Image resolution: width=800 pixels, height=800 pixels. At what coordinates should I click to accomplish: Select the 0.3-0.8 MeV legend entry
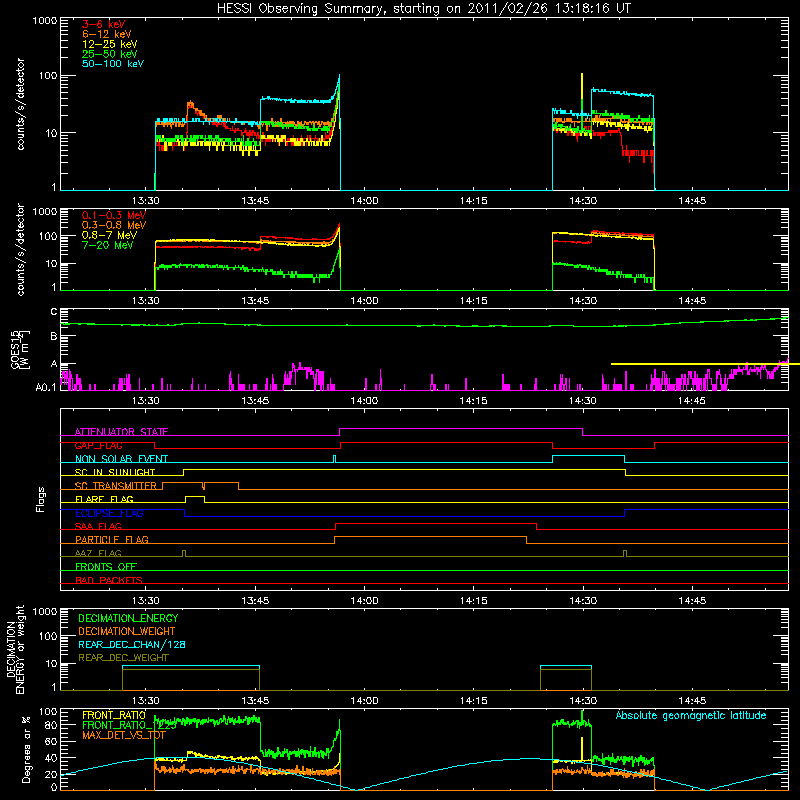pos(114,225)
